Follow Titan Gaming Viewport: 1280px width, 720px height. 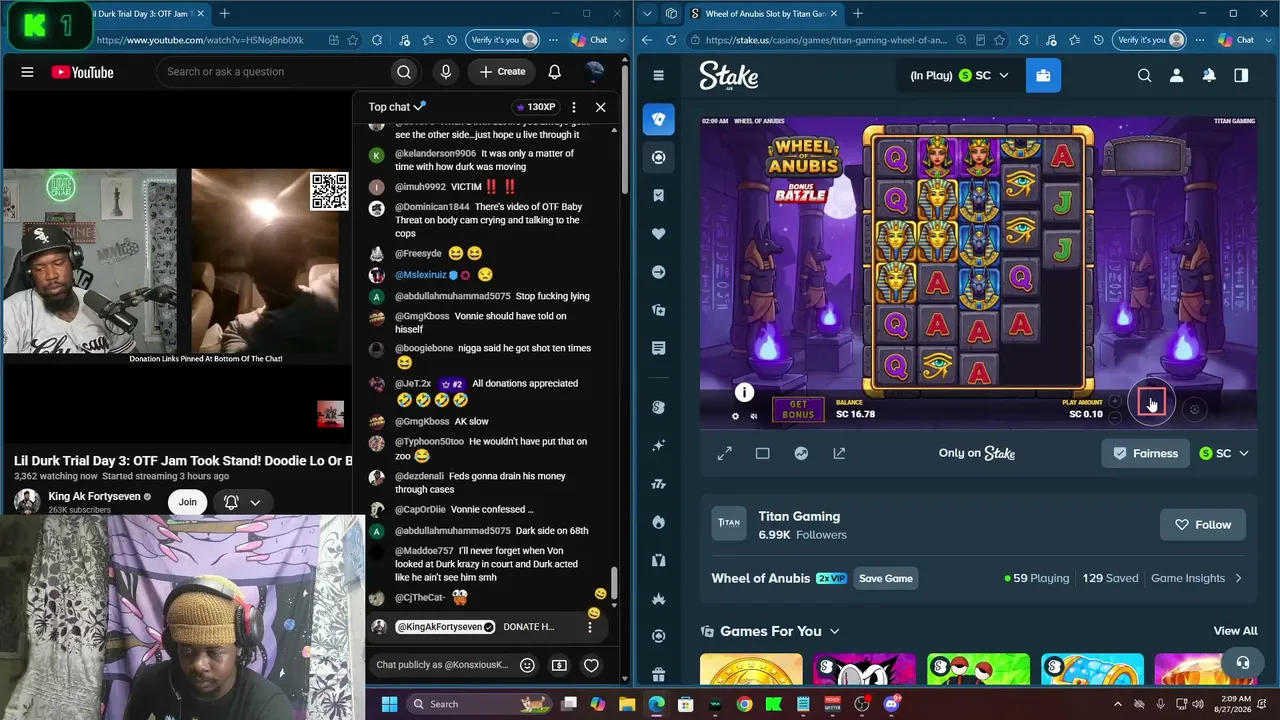point(1203,525)
